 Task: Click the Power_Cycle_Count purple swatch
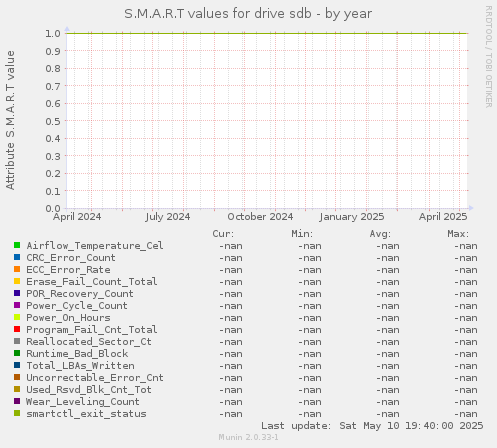click(17, 305)
